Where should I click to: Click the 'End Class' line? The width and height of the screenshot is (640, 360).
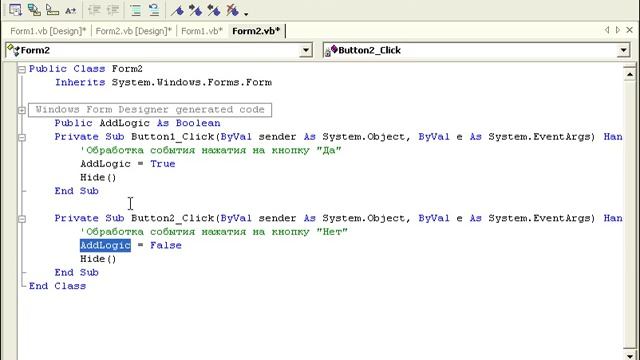pyautogui.click(x=58, y=286)
